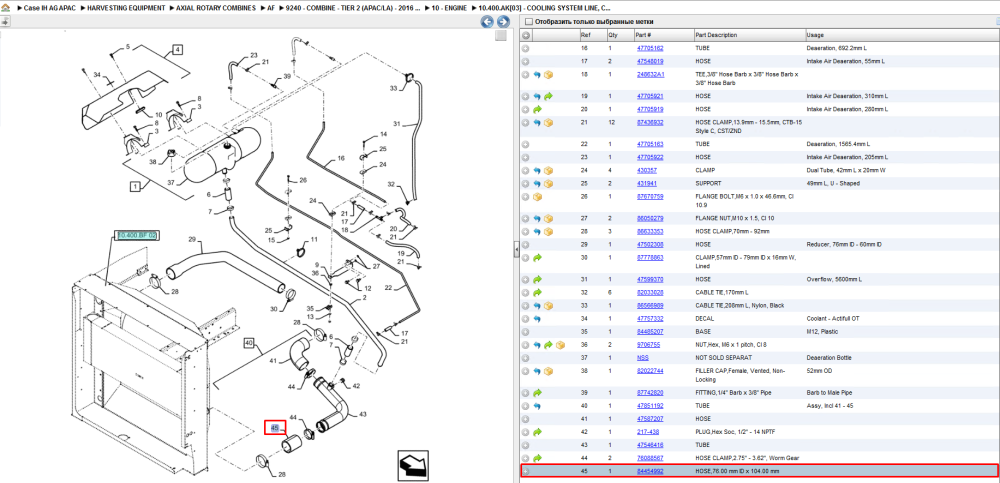Image resolution: width=1000 pixels, height=483 pixels.
Task: Click the box icon in row Ref 33
Action: (548, 306)
